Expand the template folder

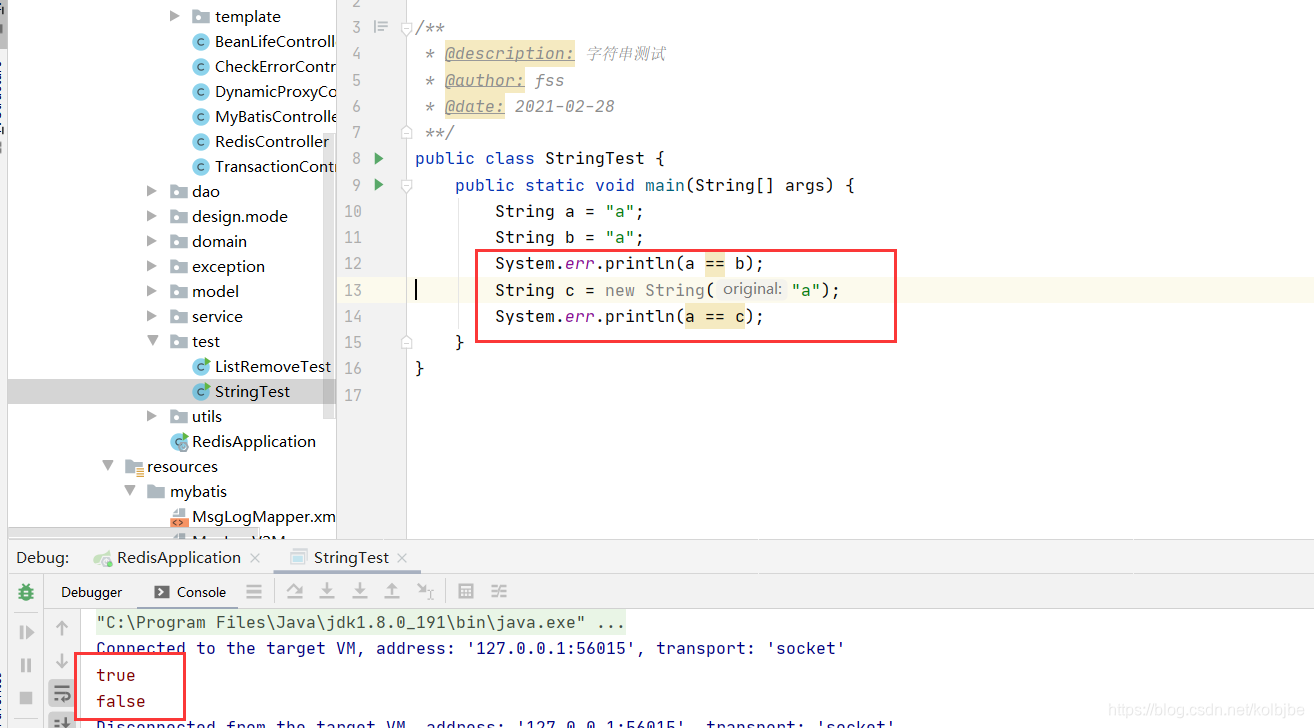point(175,16)
